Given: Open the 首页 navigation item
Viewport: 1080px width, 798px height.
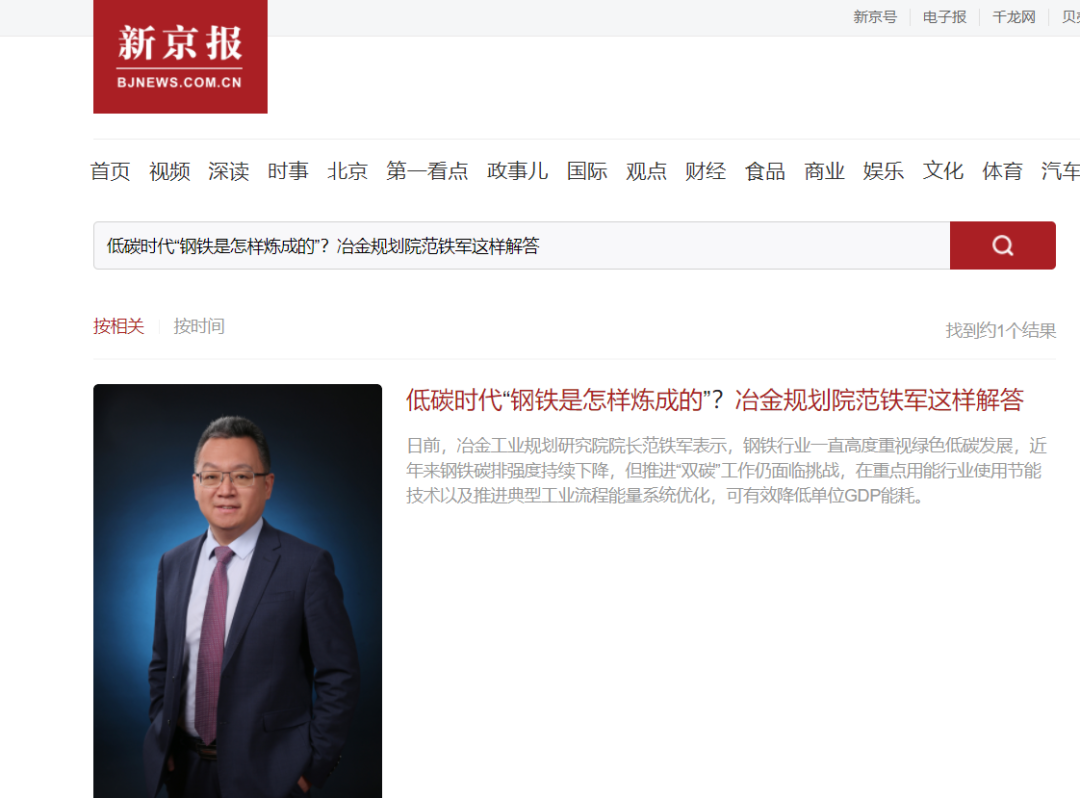Looking at the screenshot, I should (110, 171).
